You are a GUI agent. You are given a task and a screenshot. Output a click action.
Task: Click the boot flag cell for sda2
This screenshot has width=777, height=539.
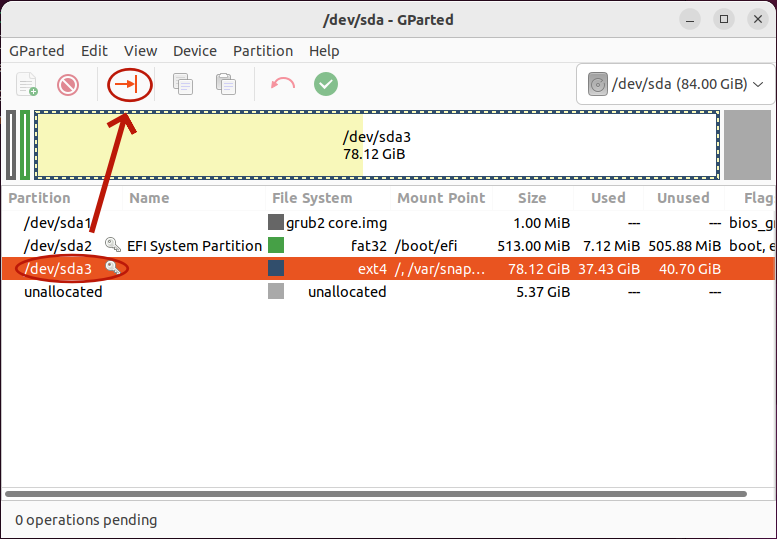point(752,246)
